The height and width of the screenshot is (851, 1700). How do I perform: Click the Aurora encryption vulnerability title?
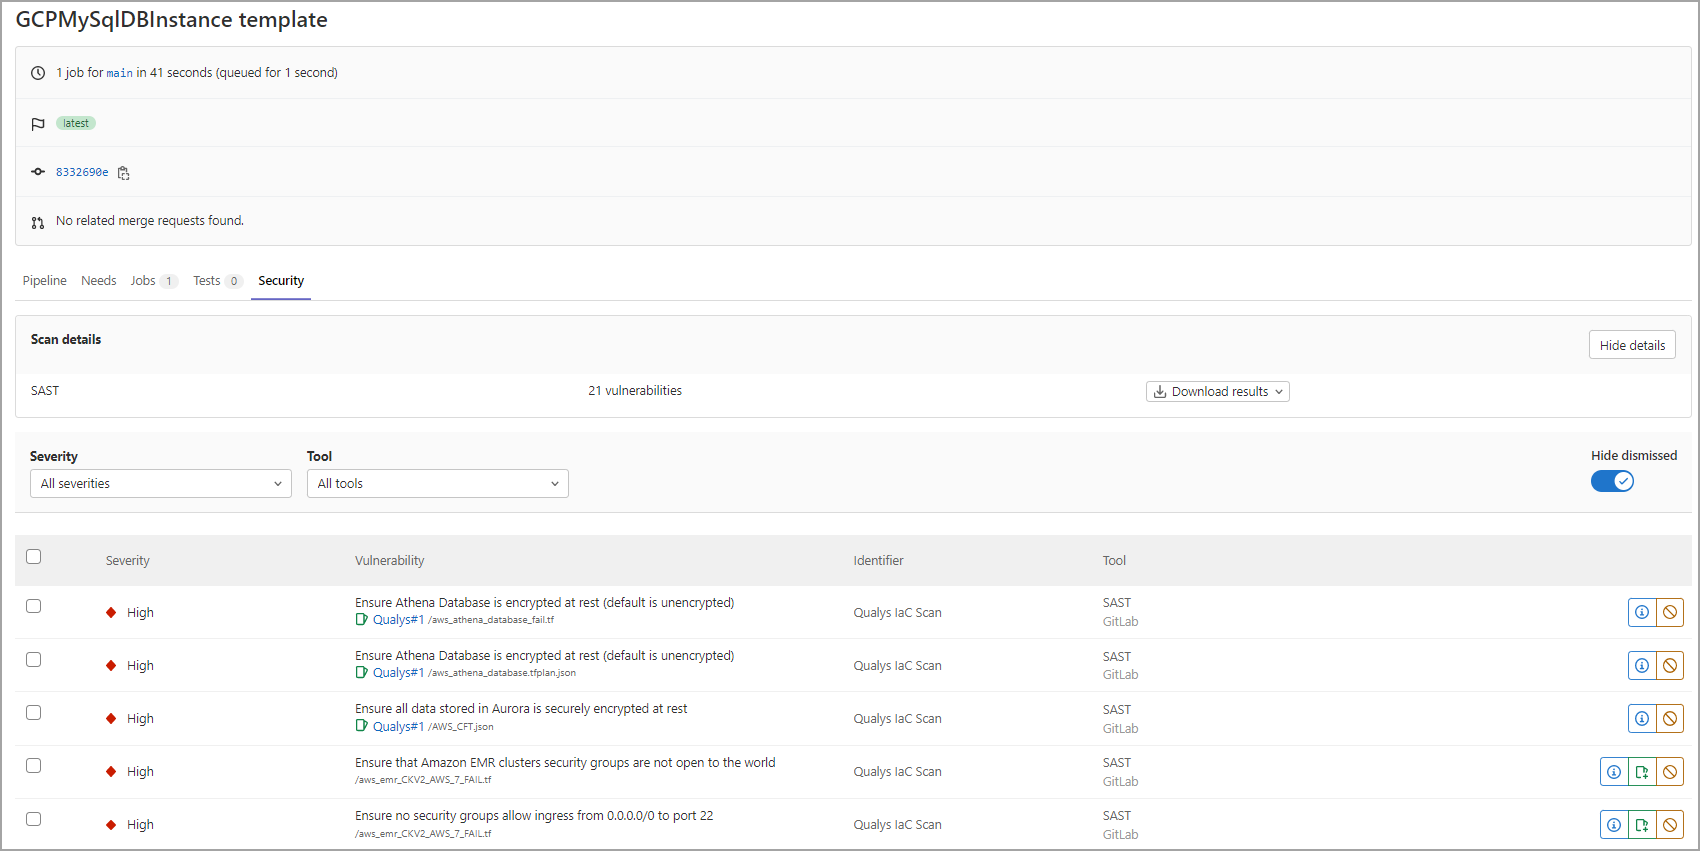521,709
